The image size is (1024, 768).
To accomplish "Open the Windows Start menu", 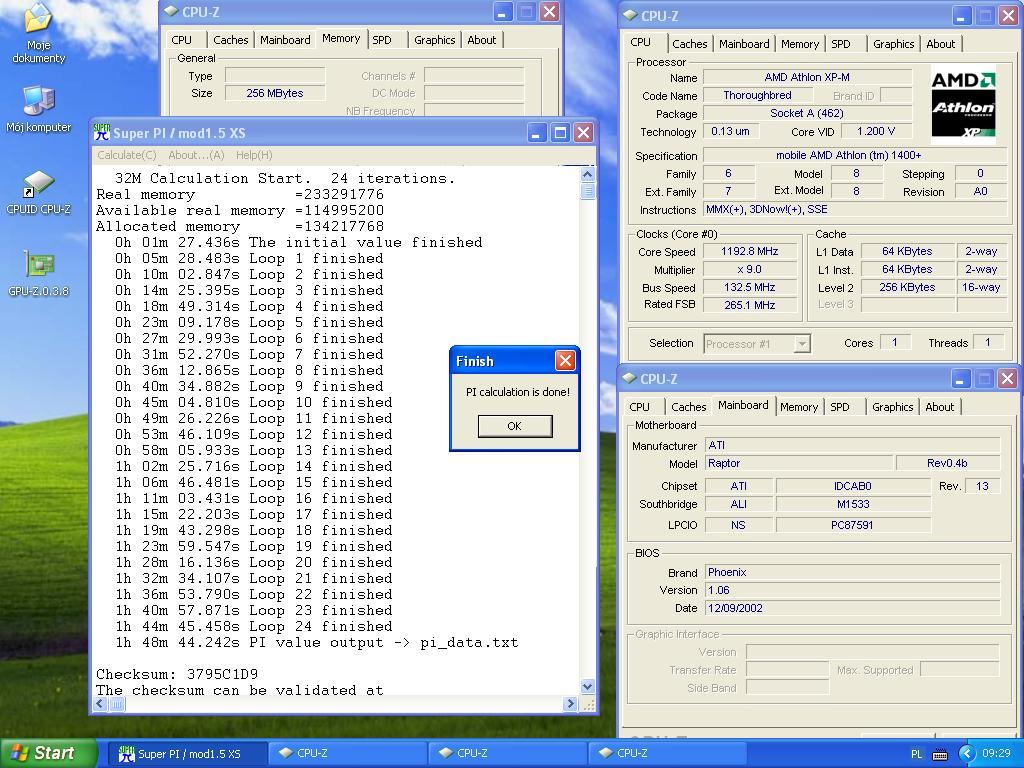I will [x=48, y=753].
